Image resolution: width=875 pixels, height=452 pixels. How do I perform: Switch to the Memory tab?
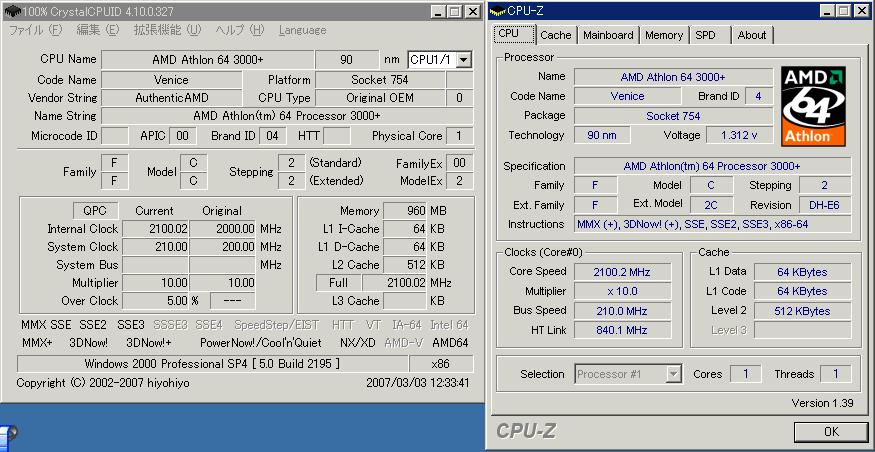coord(664,35)
